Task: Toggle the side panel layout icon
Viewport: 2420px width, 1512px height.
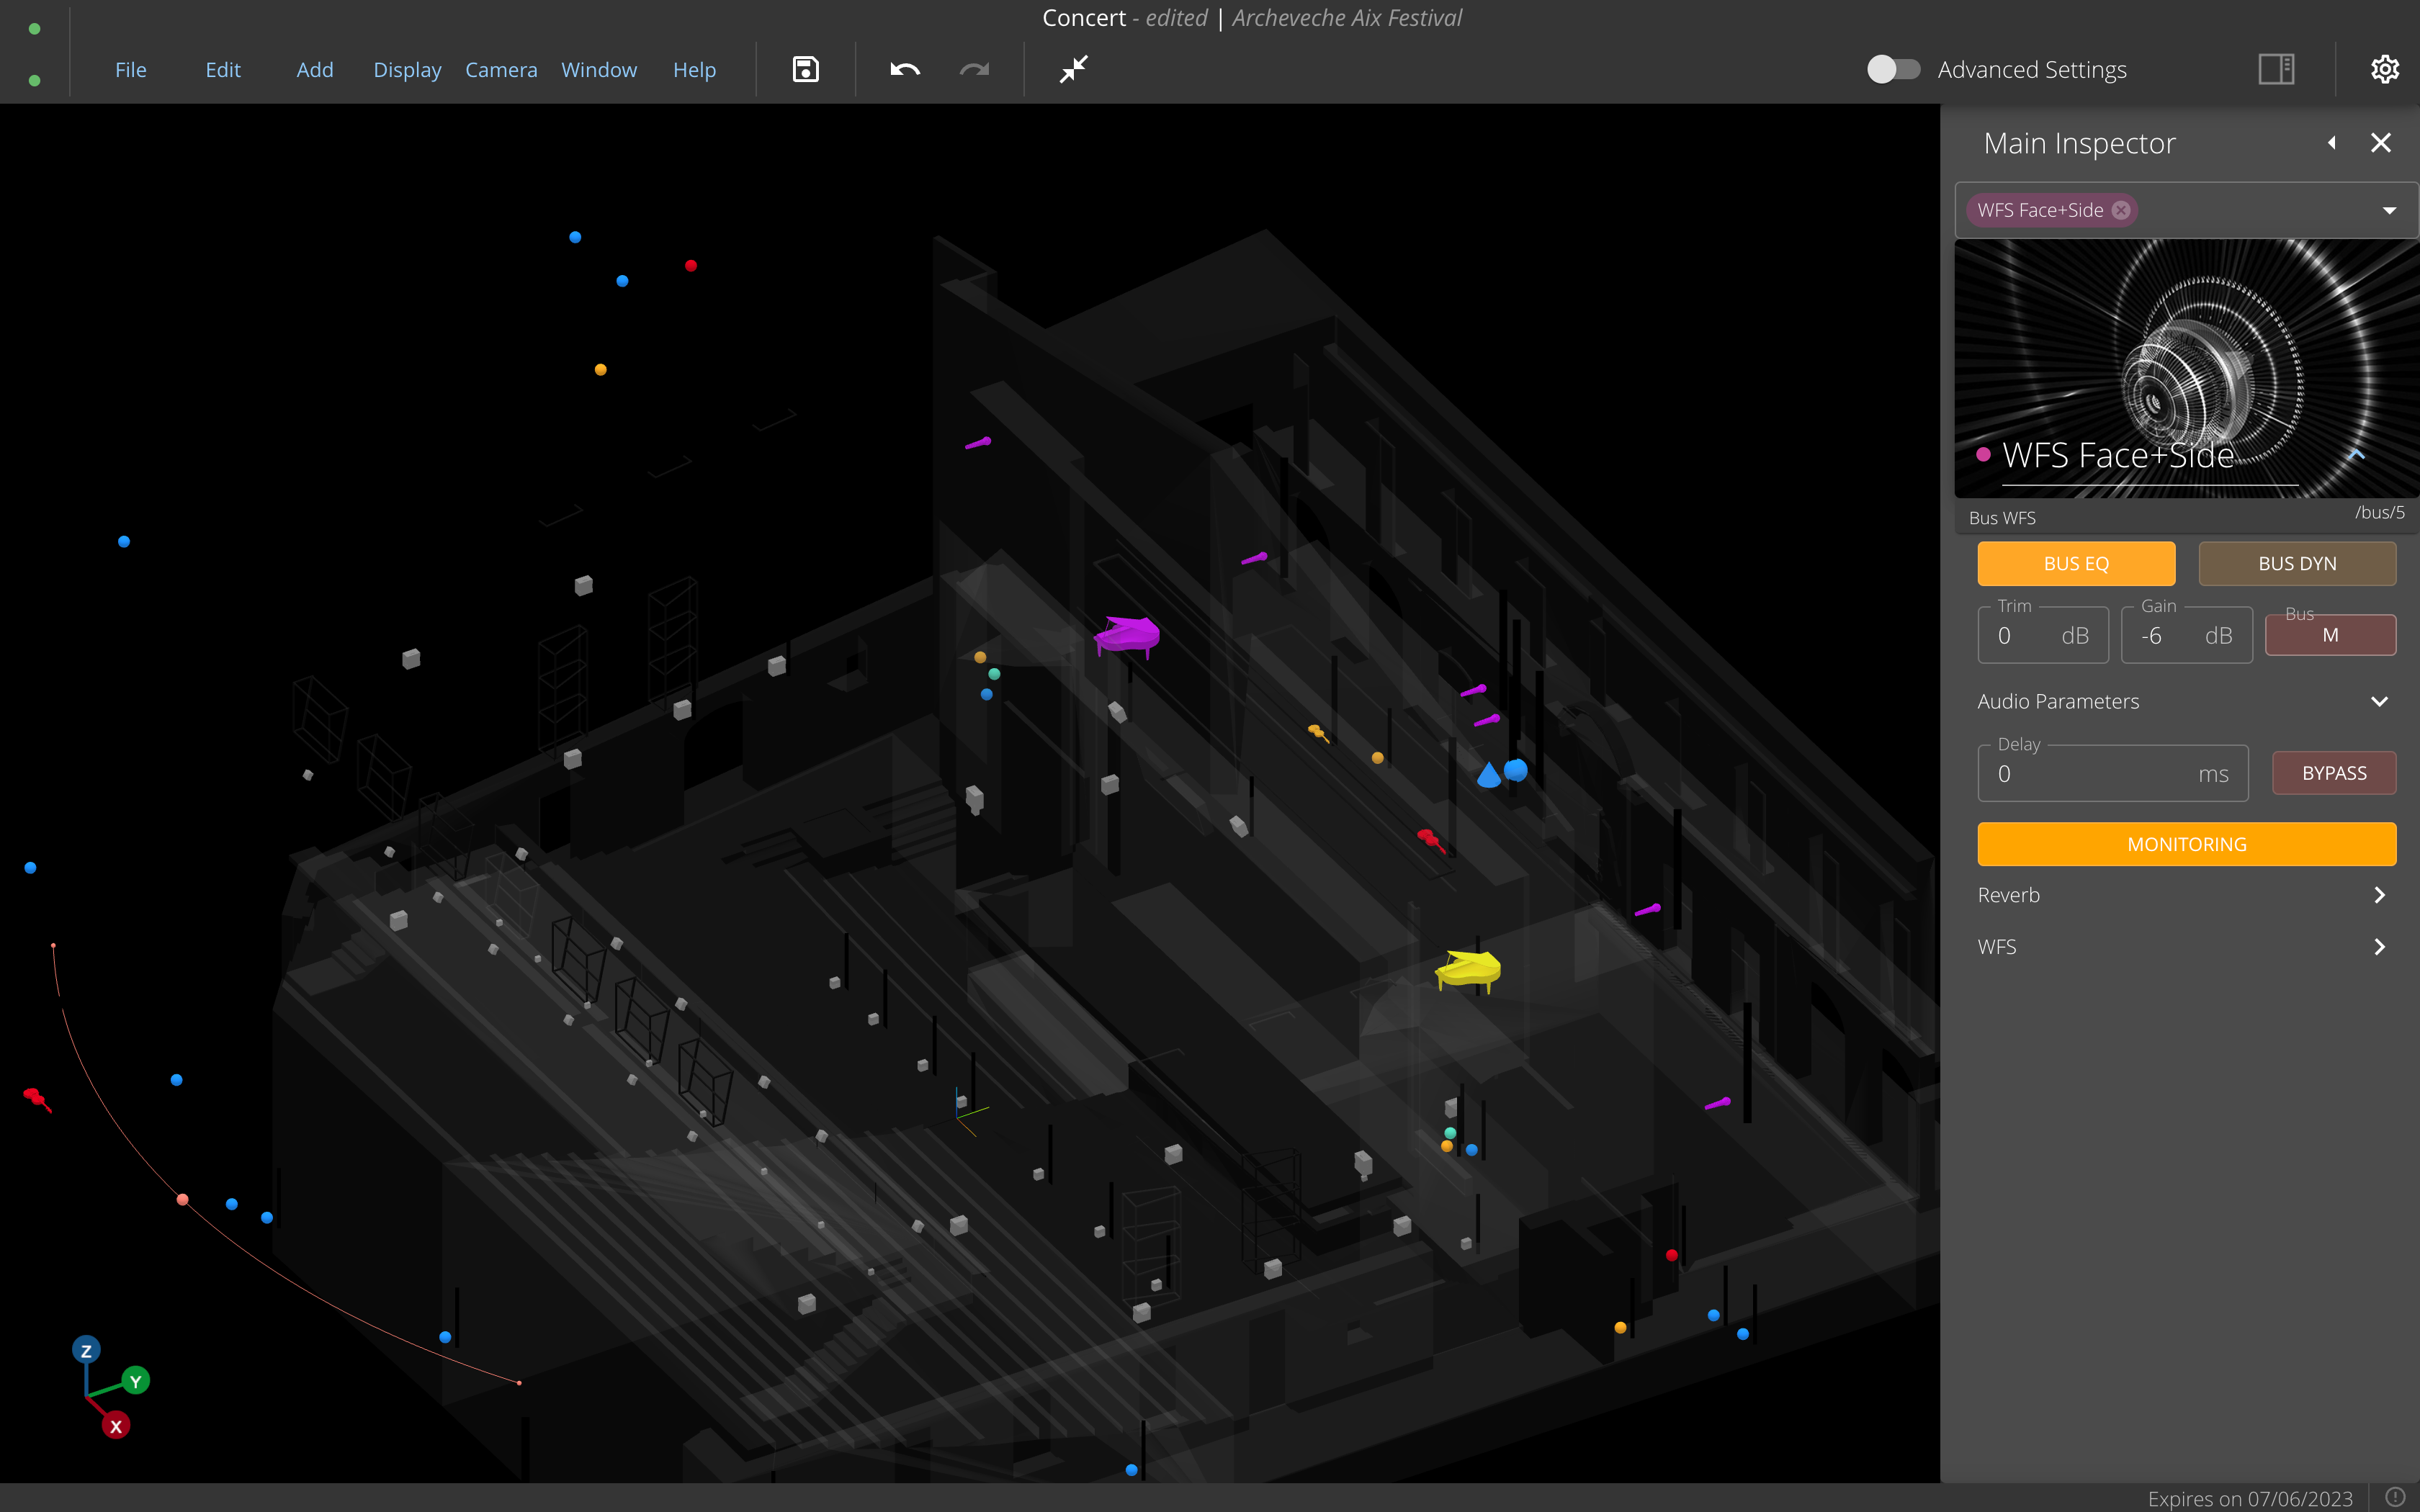Action: (2276, 69)
